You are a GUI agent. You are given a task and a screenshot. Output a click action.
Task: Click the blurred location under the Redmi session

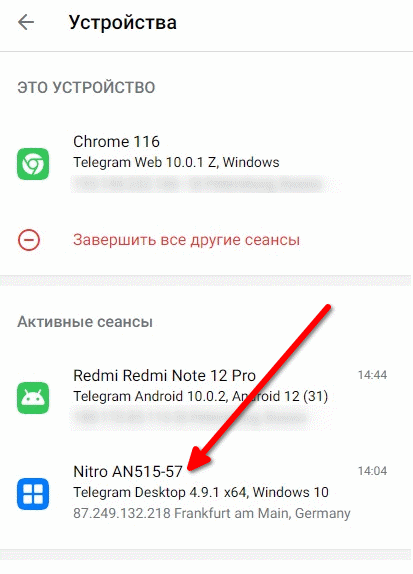(x=190, y=417)
